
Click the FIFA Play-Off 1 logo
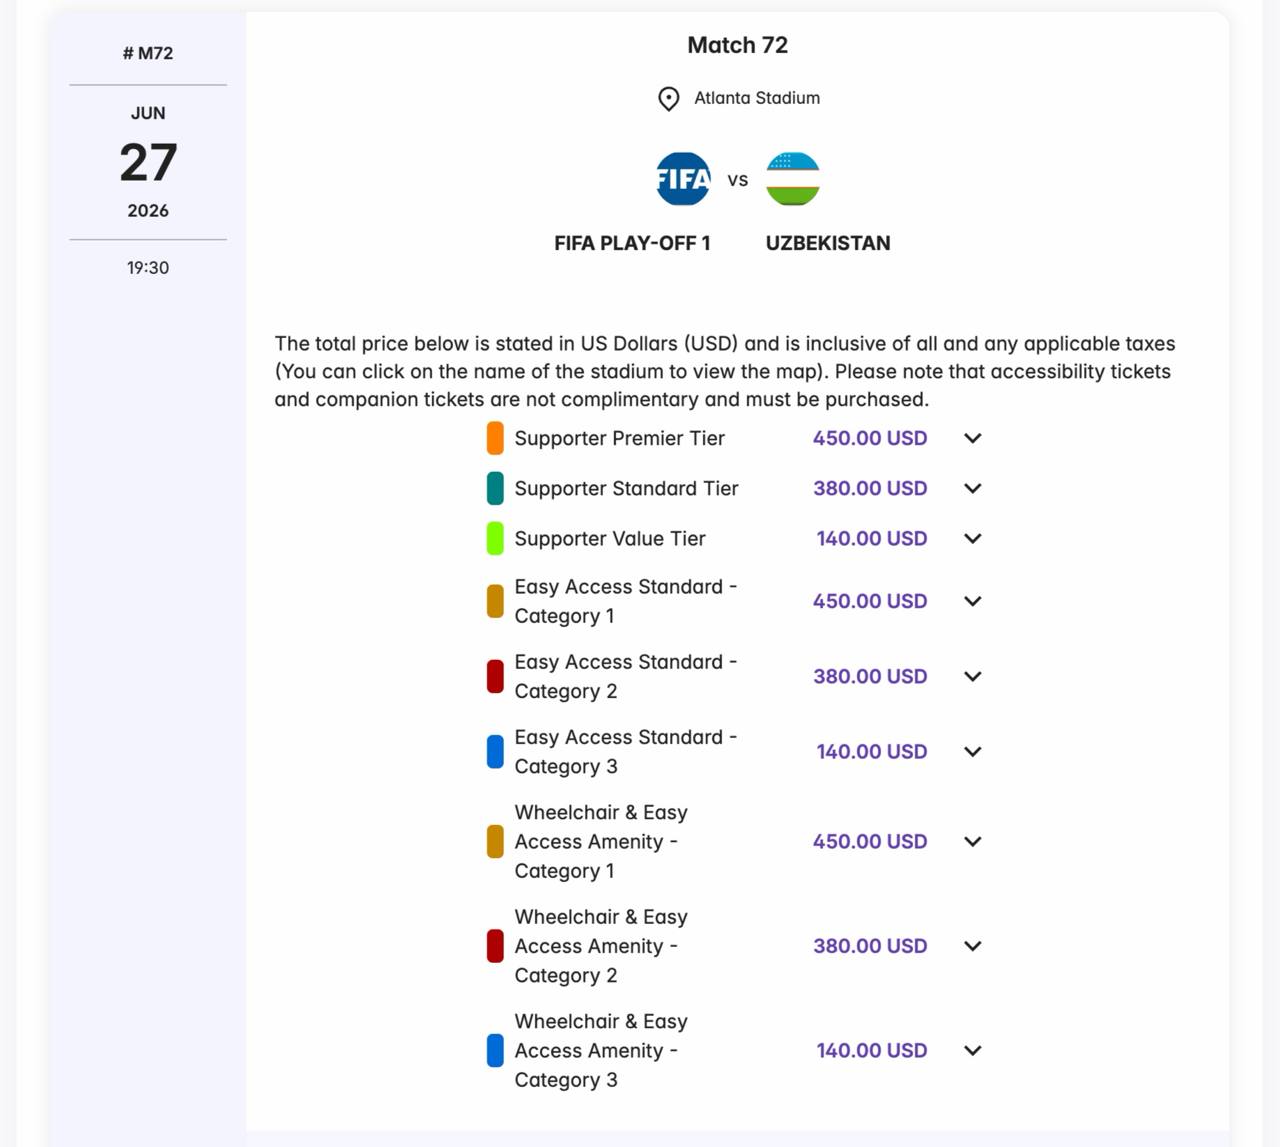[683, 179]
